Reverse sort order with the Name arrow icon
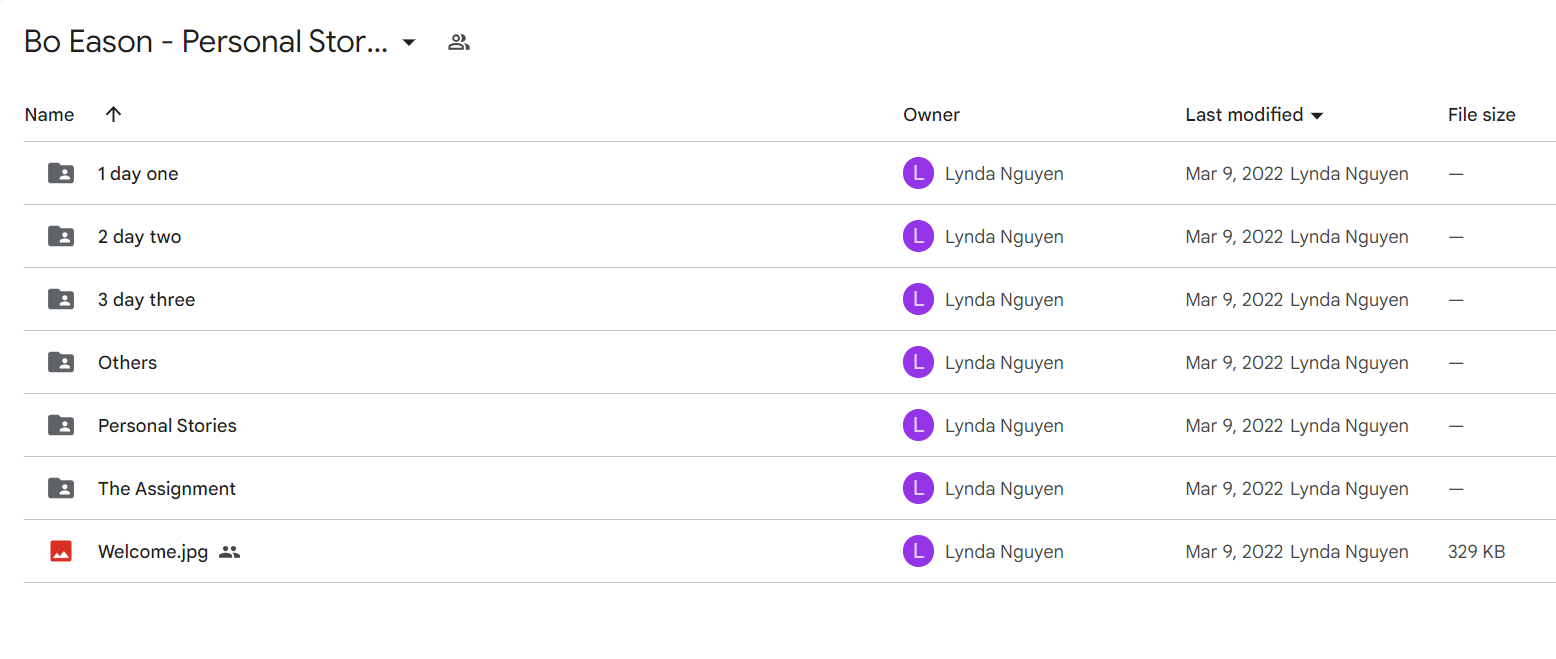This screenshot has width=1556, height=659. (113, 114)
